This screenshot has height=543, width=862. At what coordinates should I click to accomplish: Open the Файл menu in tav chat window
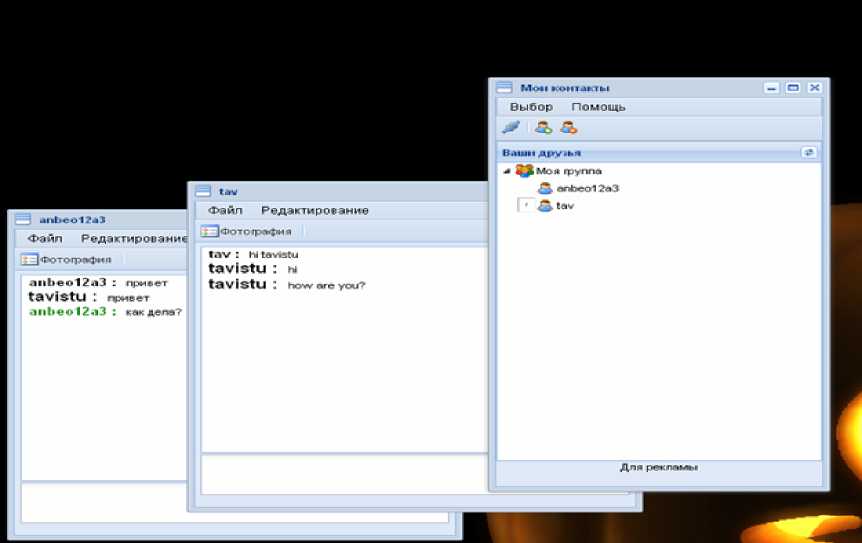tap(225, 210)
